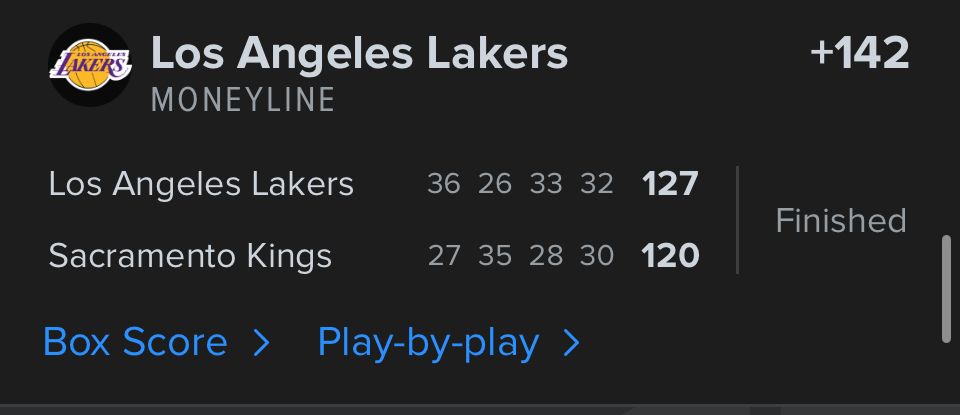Click Lakers third quarter score 33
Screen dimensions: 960x415
pyautogui.click(x=546, y=184)
